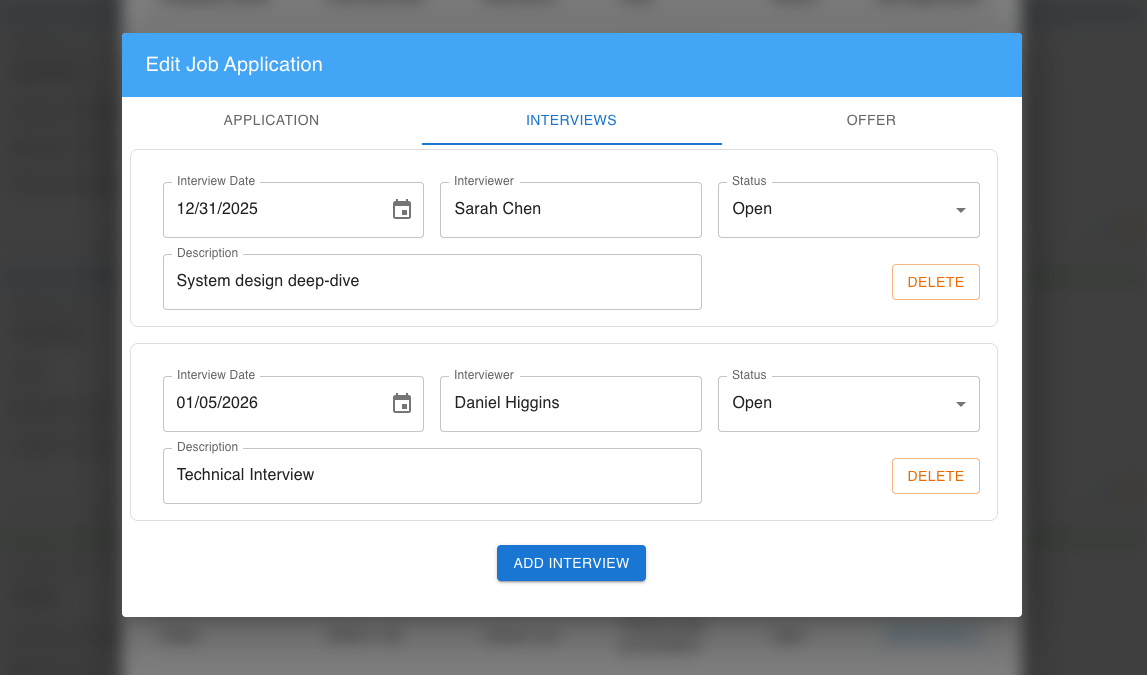The image size is (1147, 675).
Task: Open calendar picker for 12/31/2025 interview date
Action: [x=402, y=210]
